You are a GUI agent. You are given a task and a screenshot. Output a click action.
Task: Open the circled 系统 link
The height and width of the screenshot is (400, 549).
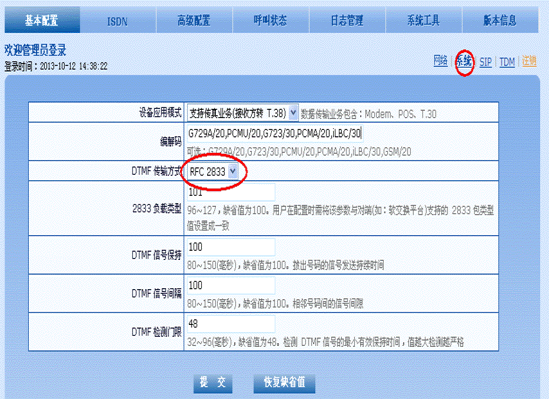pyautogui.click(x=464, y=62)
